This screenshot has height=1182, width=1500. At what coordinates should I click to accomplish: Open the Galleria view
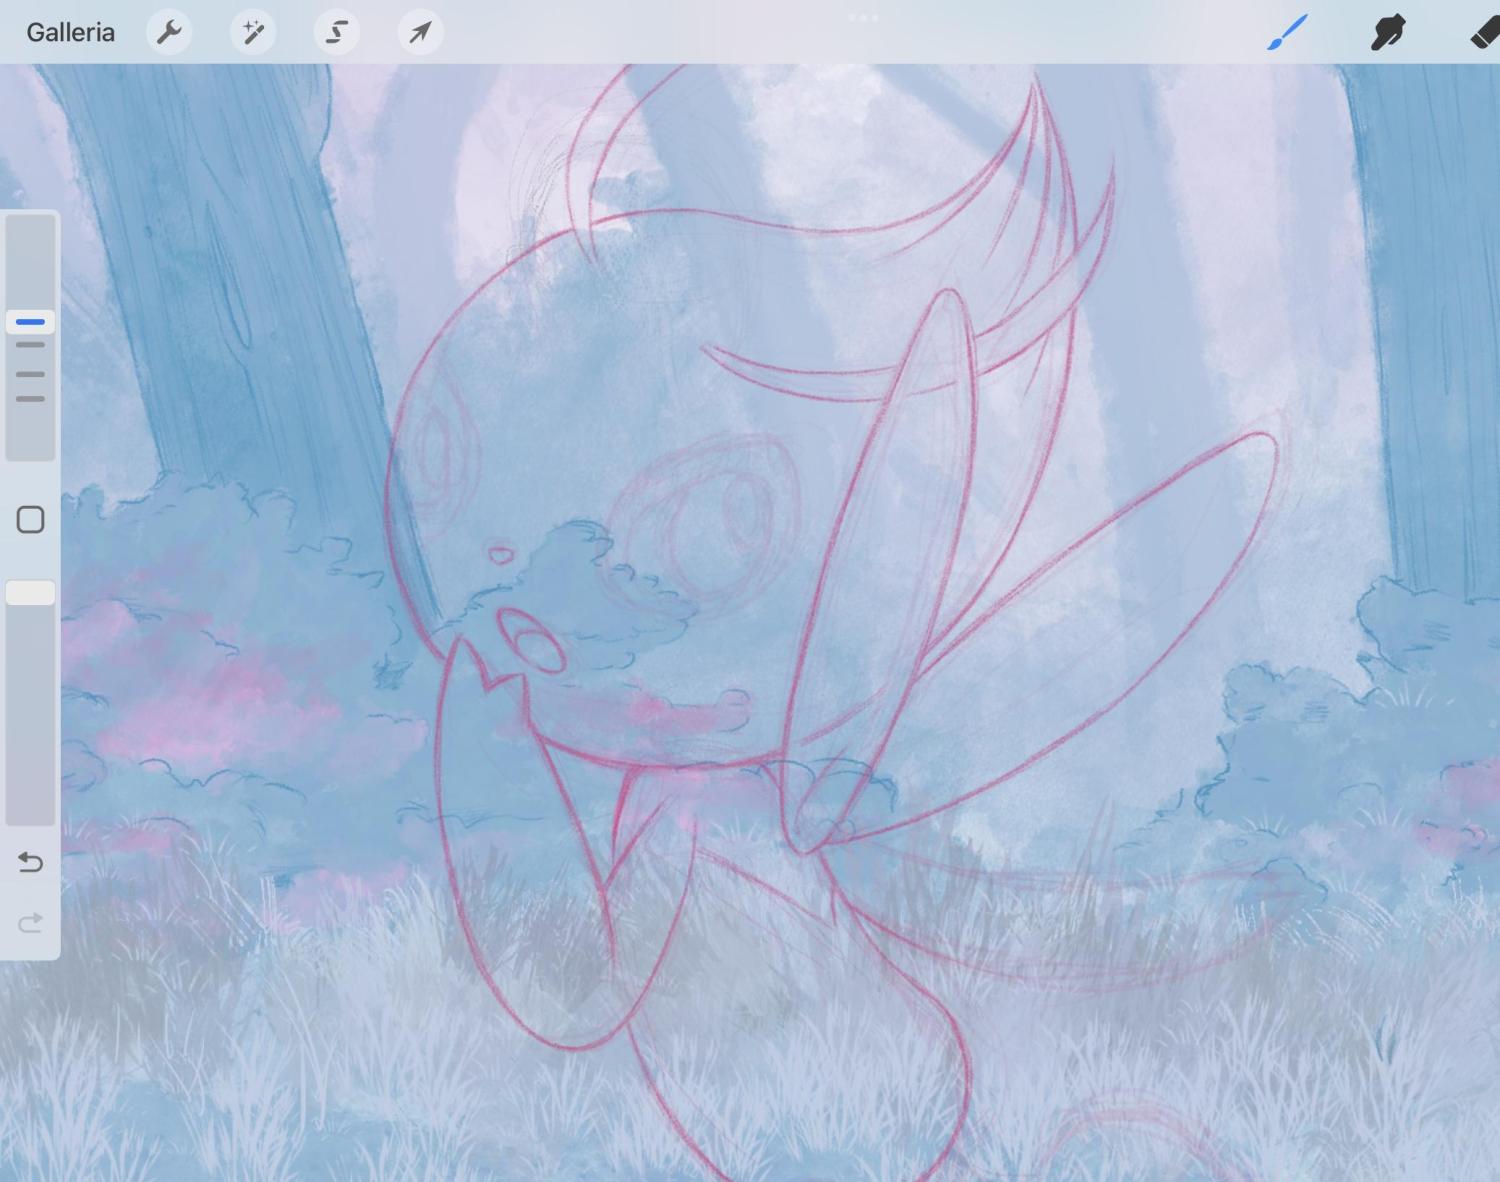(x=70, y=32)
